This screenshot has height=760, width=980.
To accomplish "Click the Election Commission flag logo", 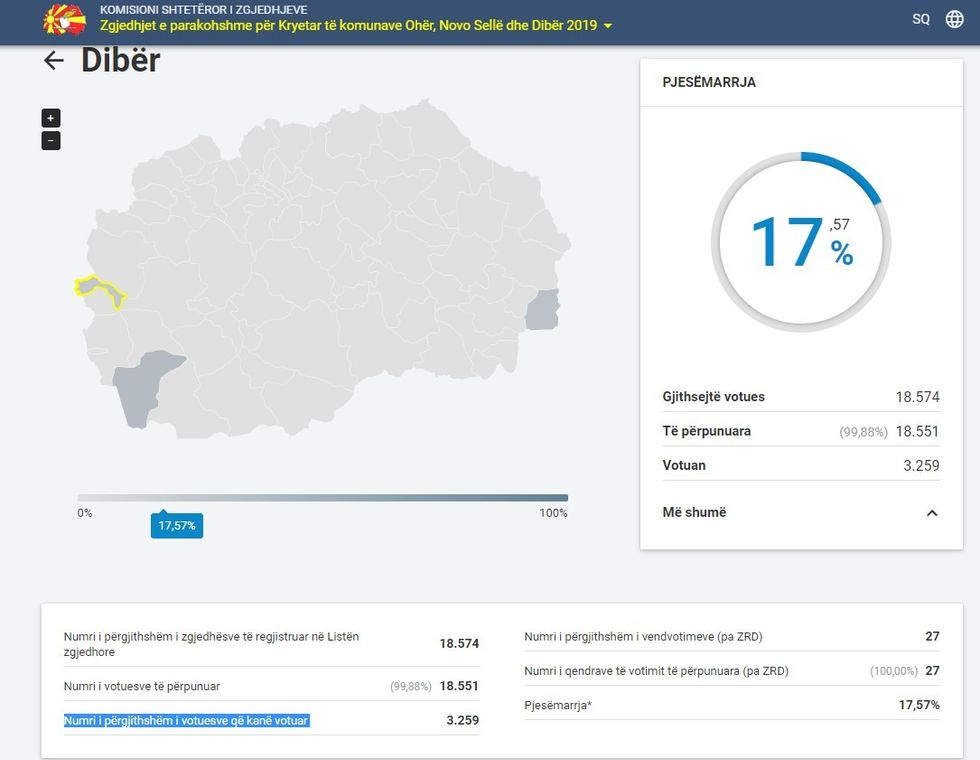I will 62,18.
